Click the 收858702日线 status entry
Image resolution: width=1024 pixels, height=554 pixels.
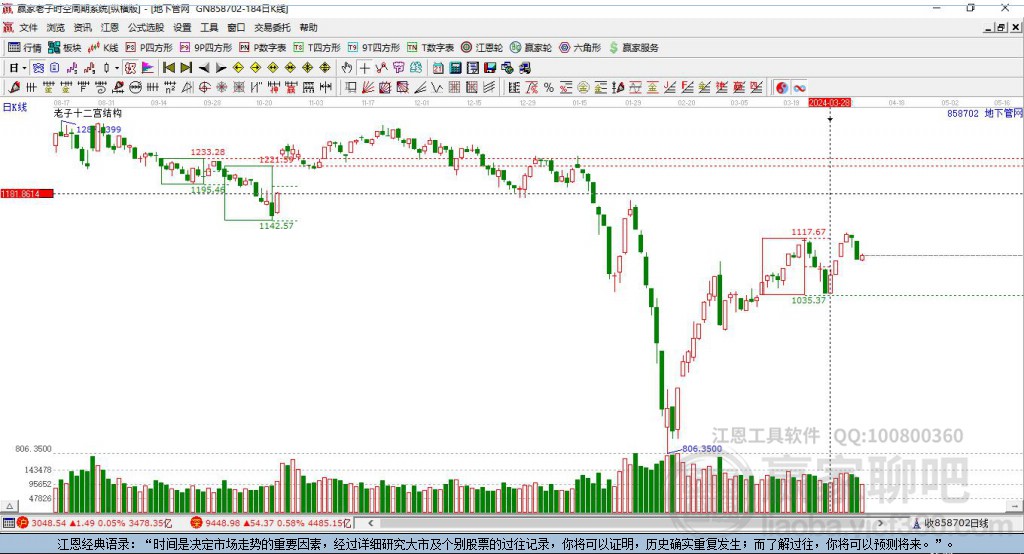pyautogui.click(x=956, y=523)
